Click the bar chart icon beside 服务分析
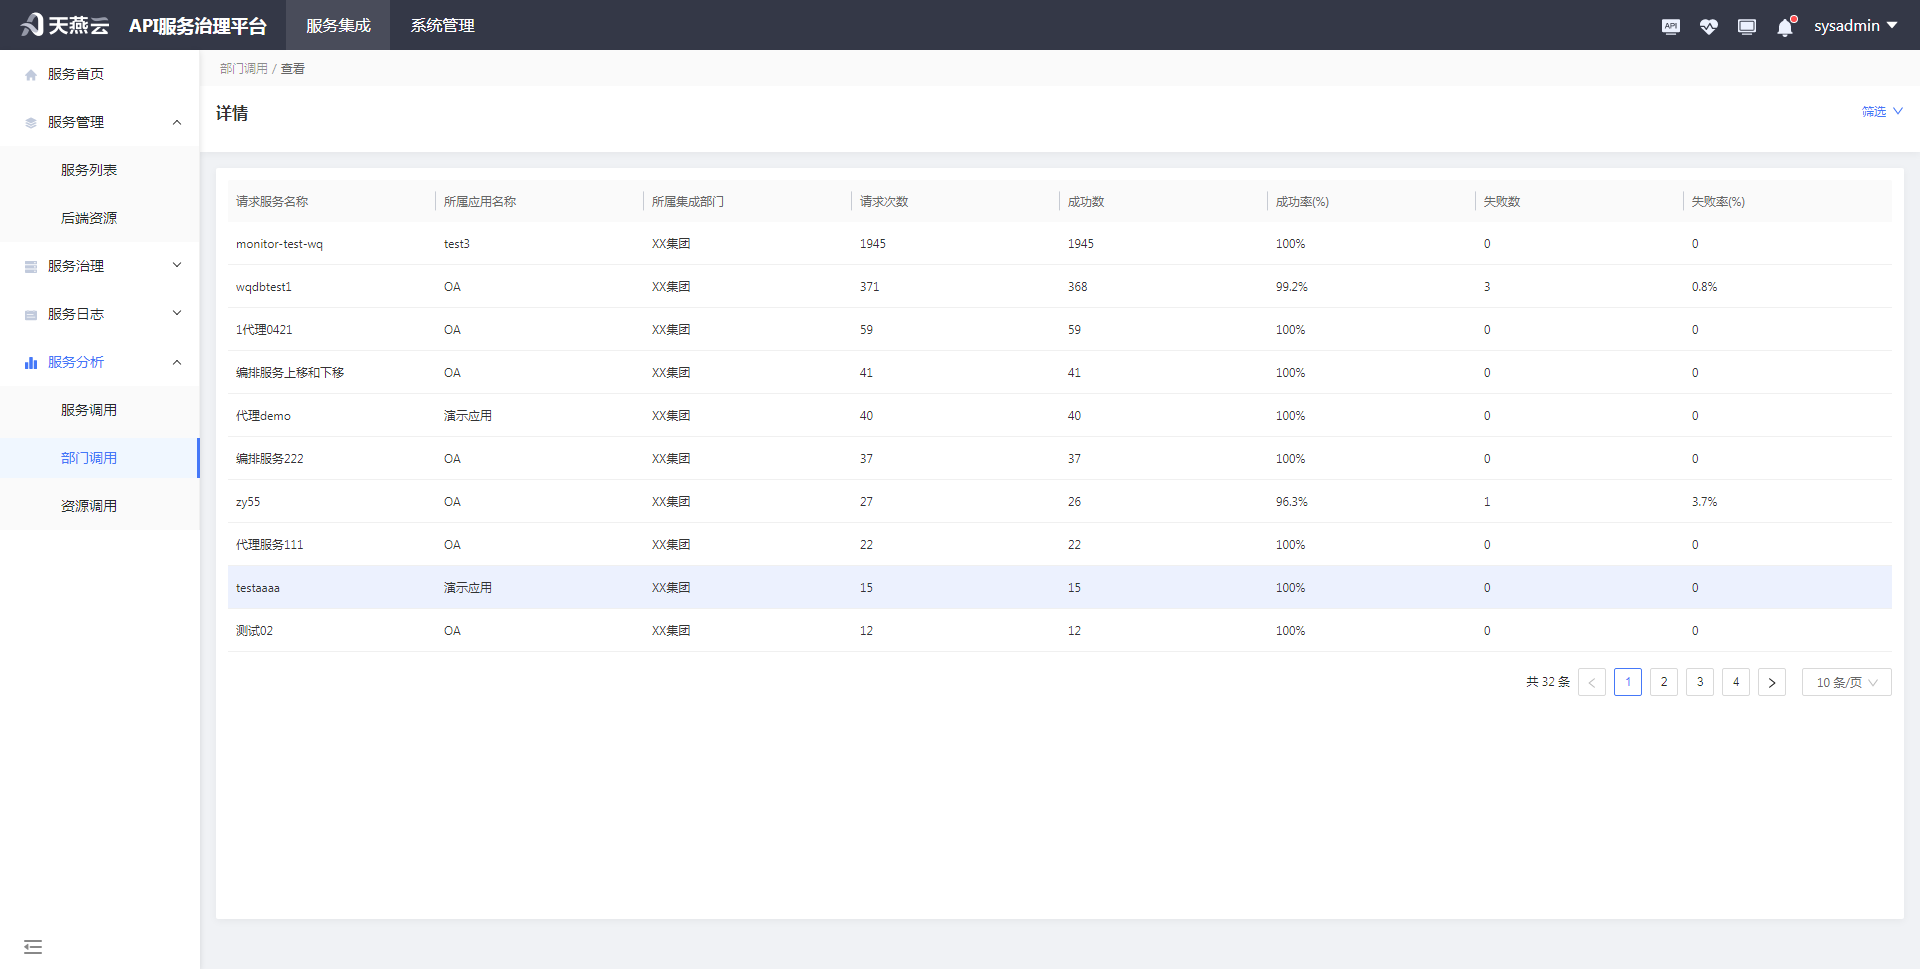 31,363
